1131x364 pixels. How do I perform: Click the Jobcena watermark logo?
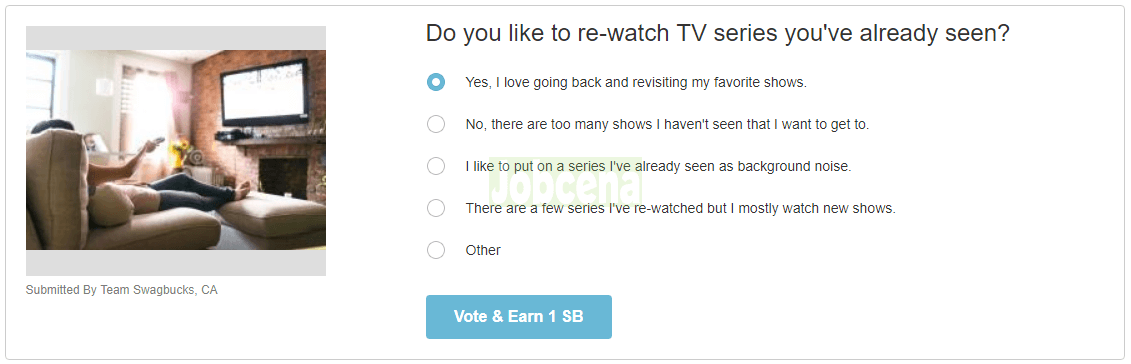click(x=566, y=179)
